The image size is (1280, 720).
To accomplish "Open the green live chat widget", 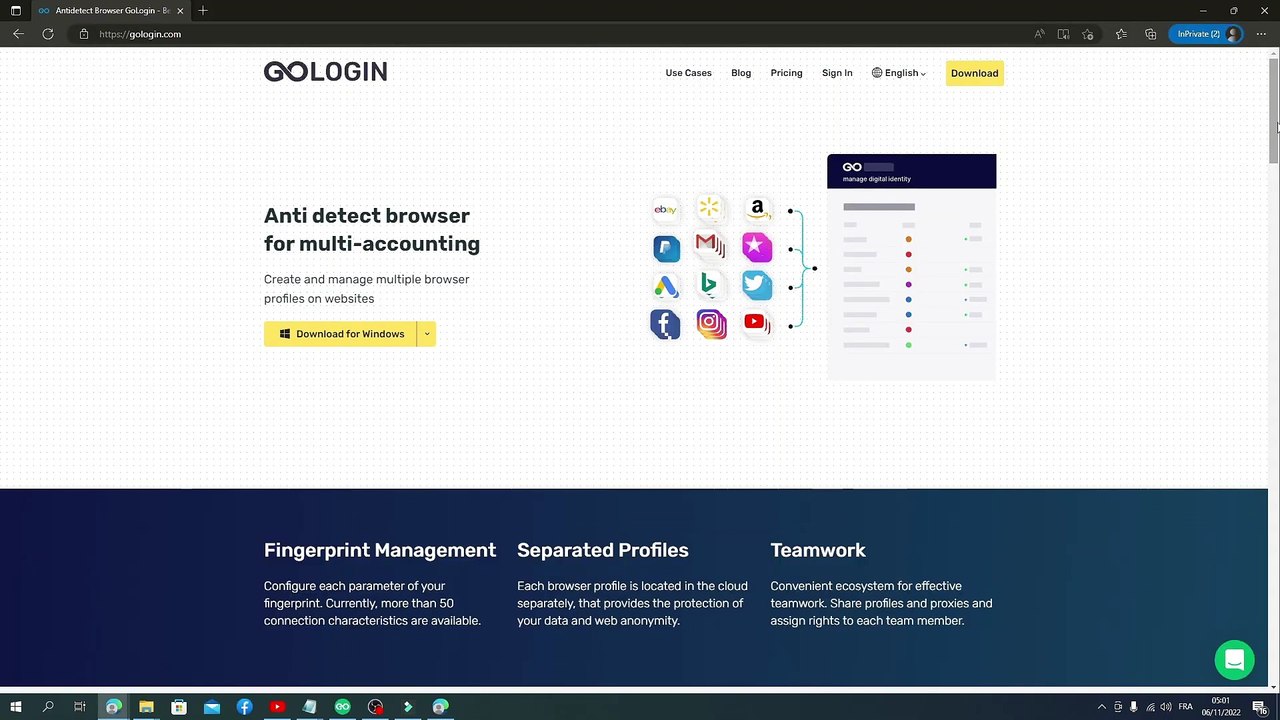I will [1234, 660].
